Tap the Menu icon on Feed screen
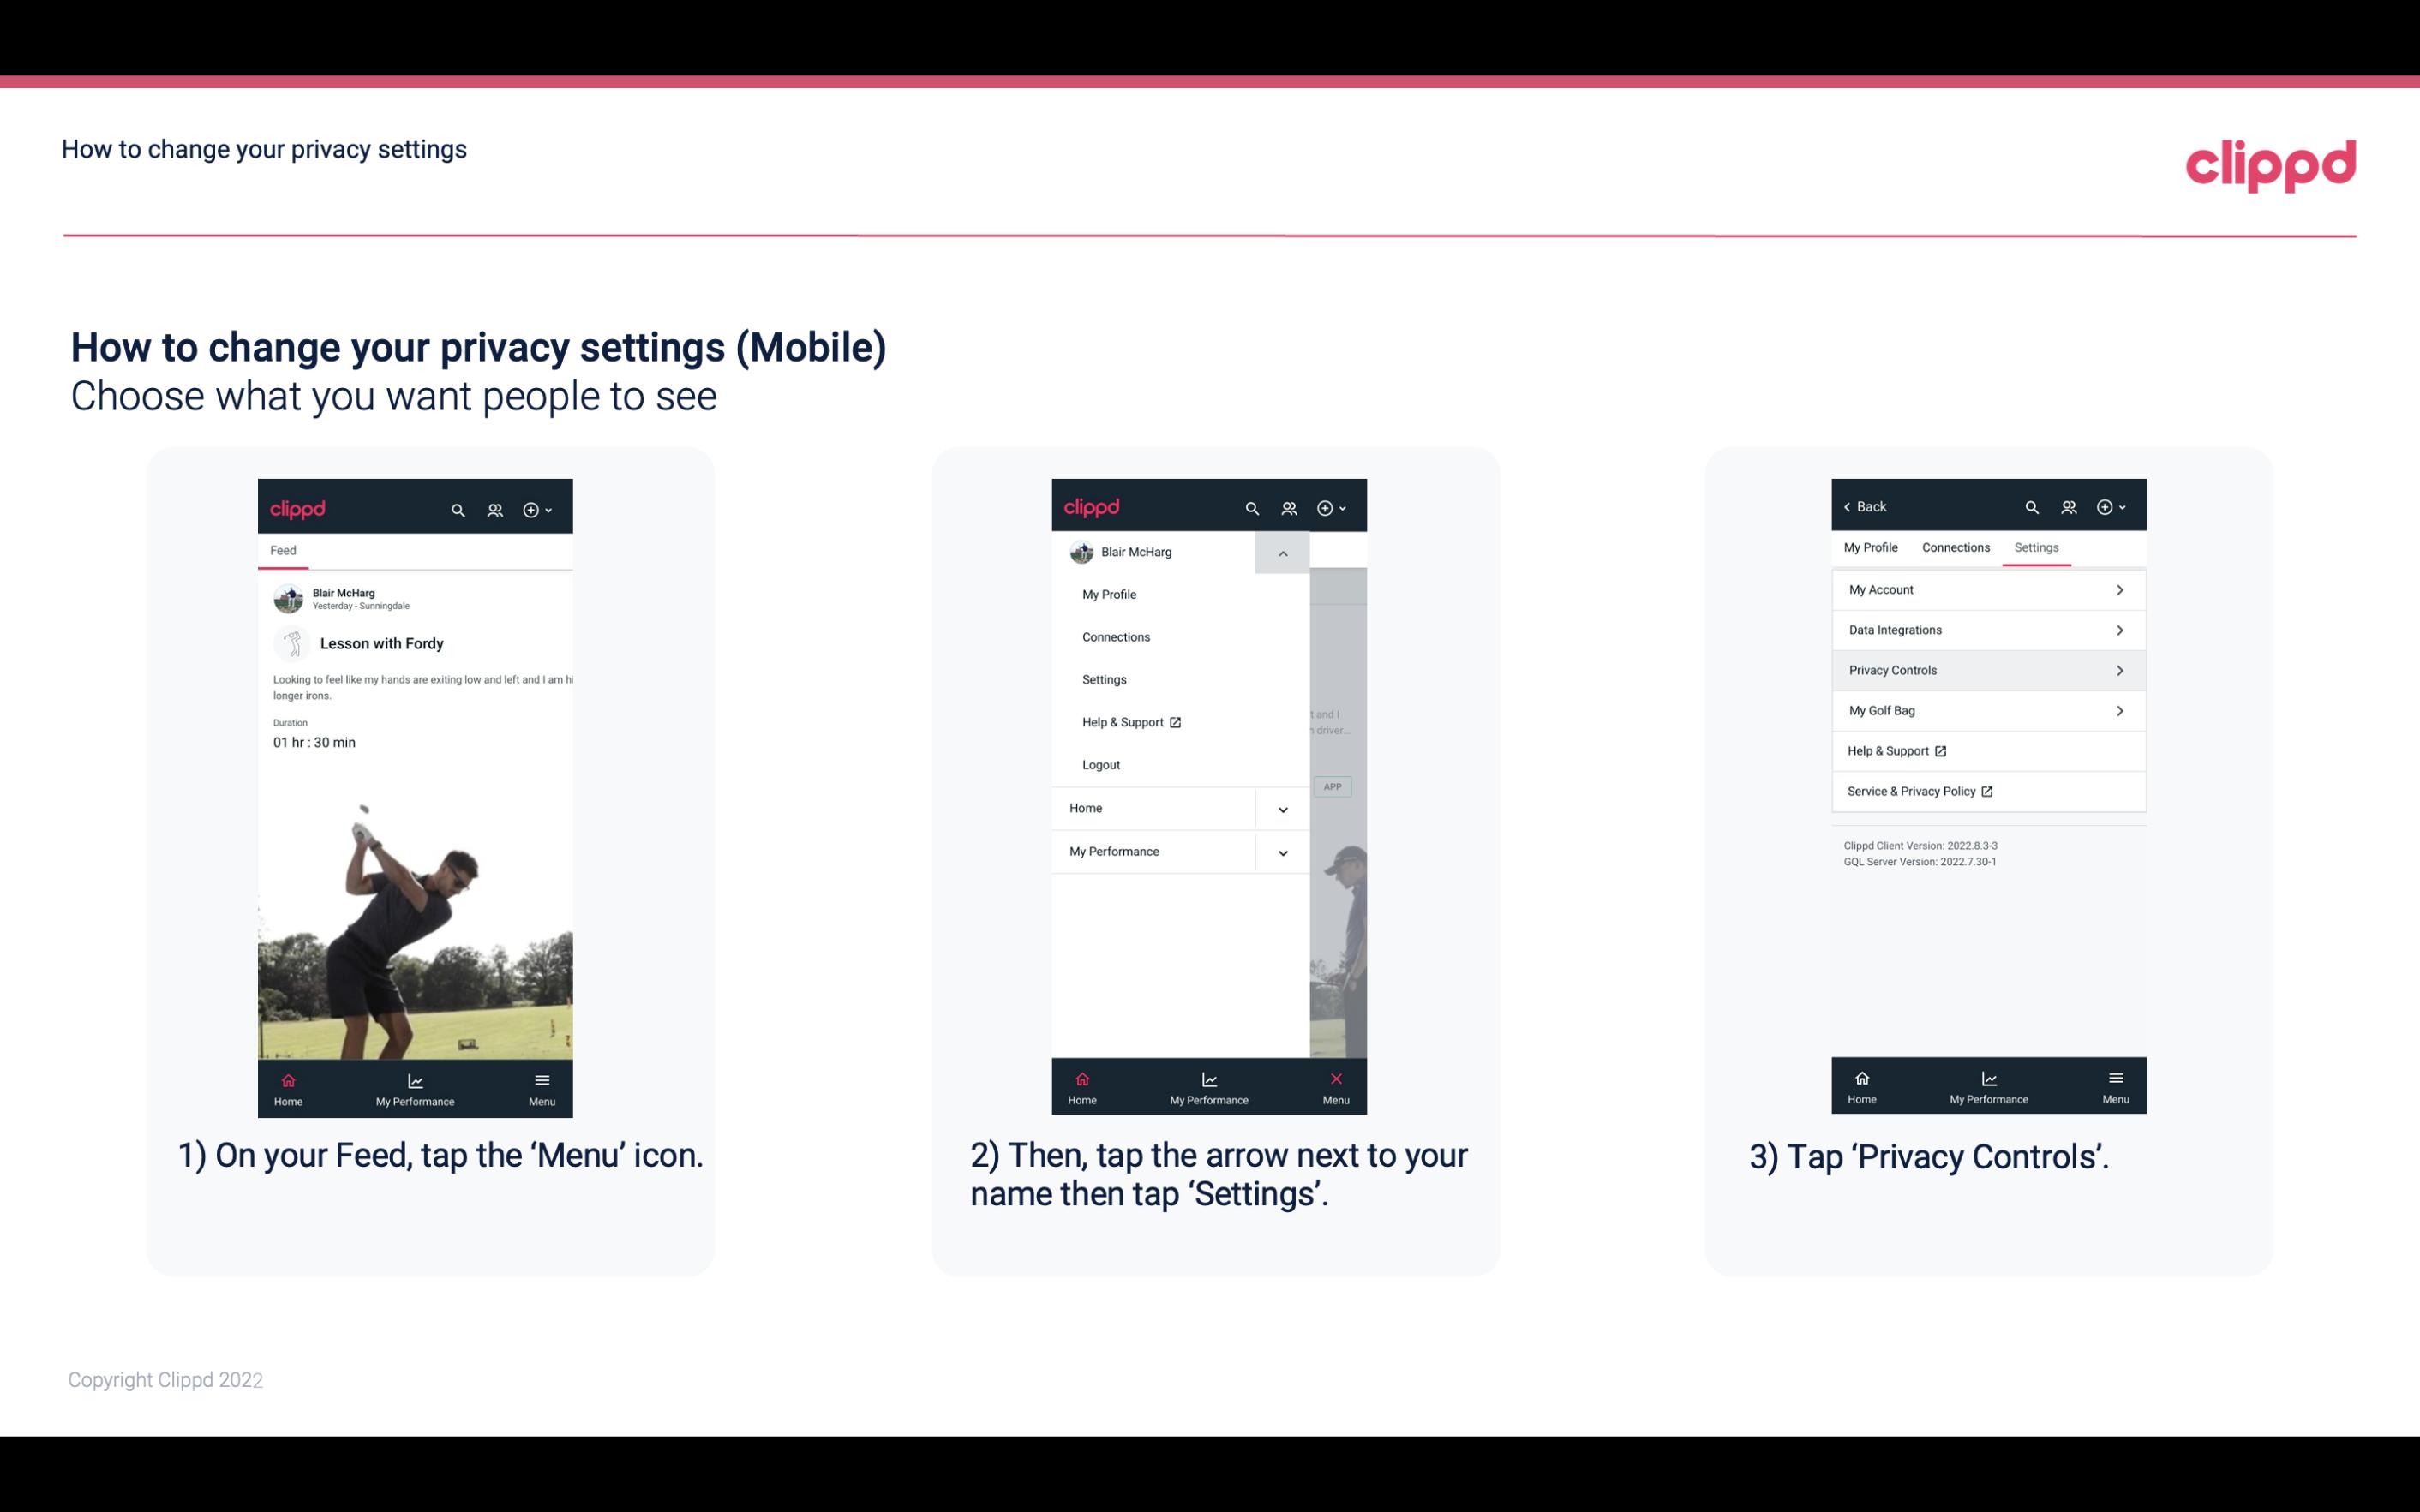 [x=542, y=1087]
